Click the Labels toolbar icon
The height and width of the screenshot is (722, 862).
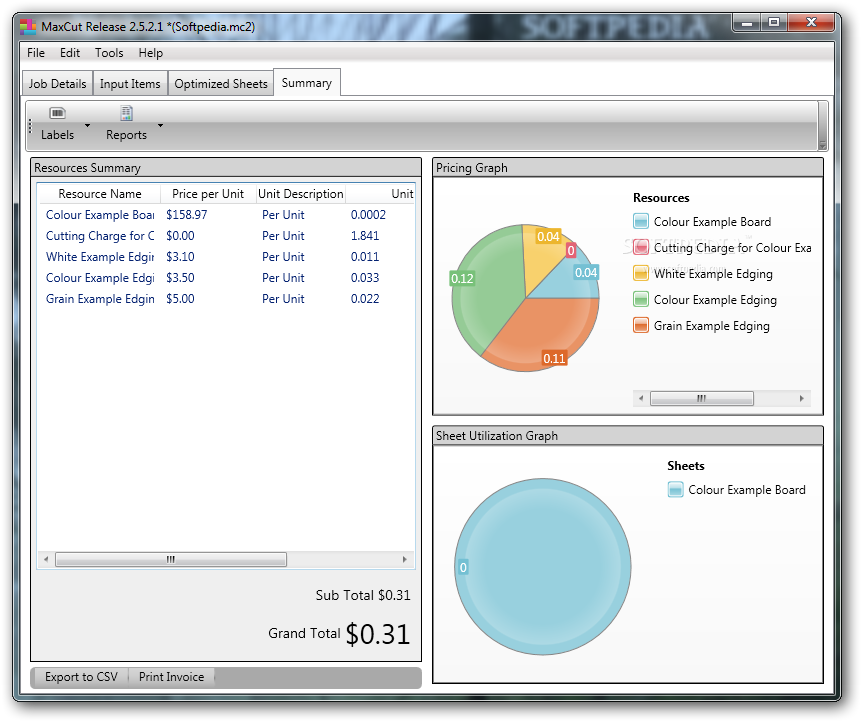point(57,113)
